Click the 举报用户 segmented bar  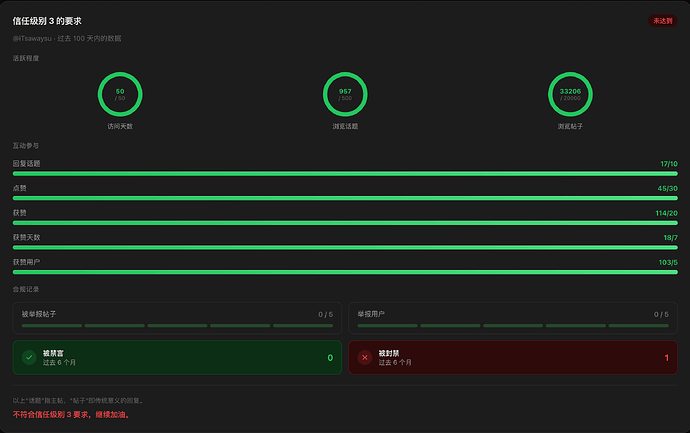(513, 326)
